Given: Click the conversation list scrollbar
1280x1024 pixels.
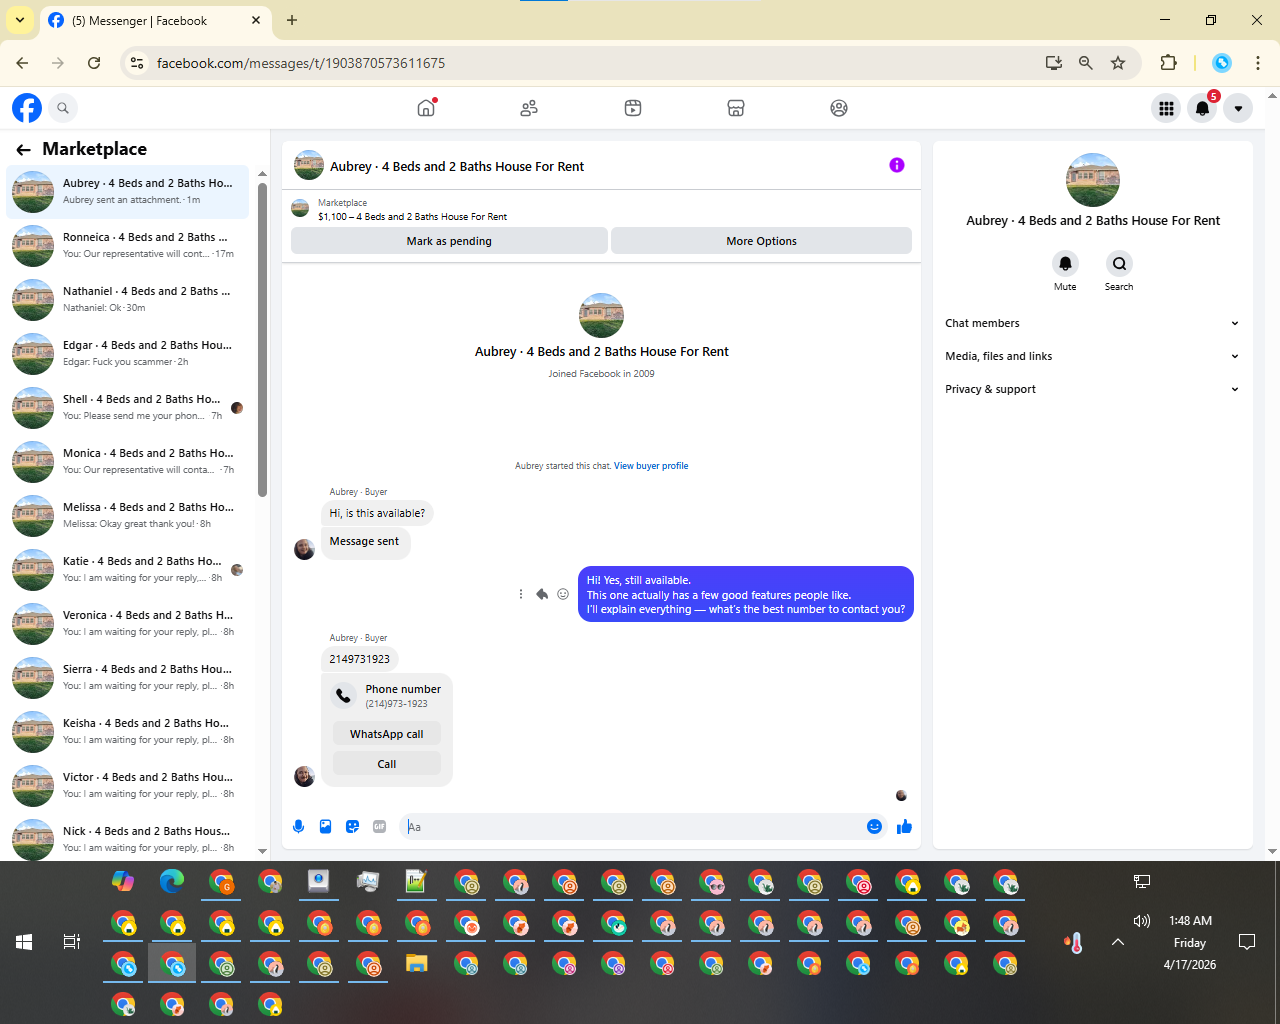Looking at the screenshot, I should click(x=262, y=340).
